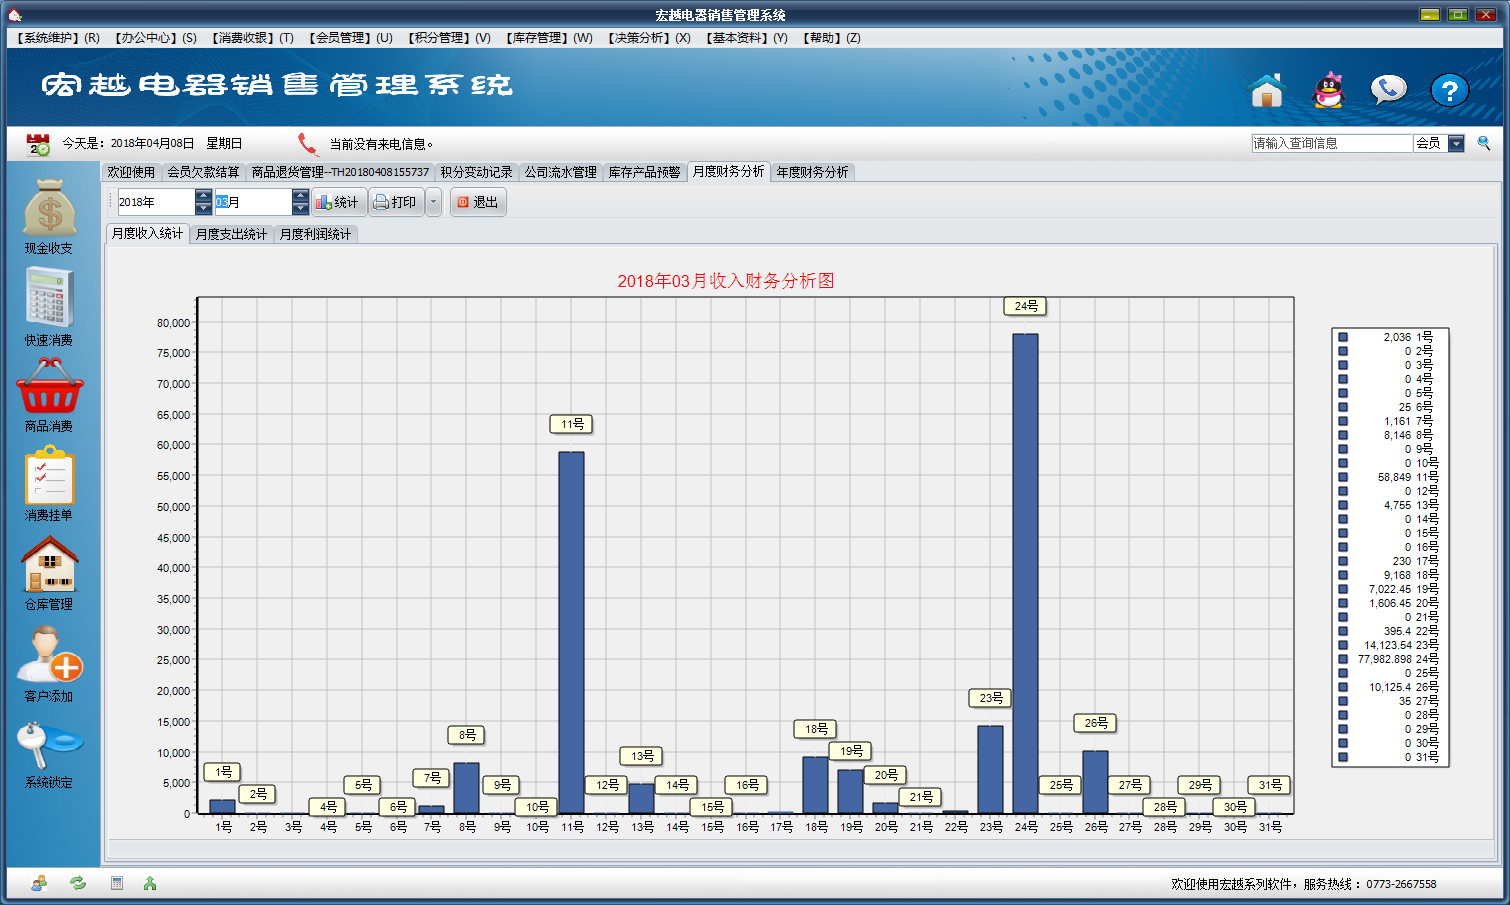Image resolution: width=1510 pixels, height=905 pixels.
Task: Click the 请输入查询信息 search field
Action: (1331, 144)
